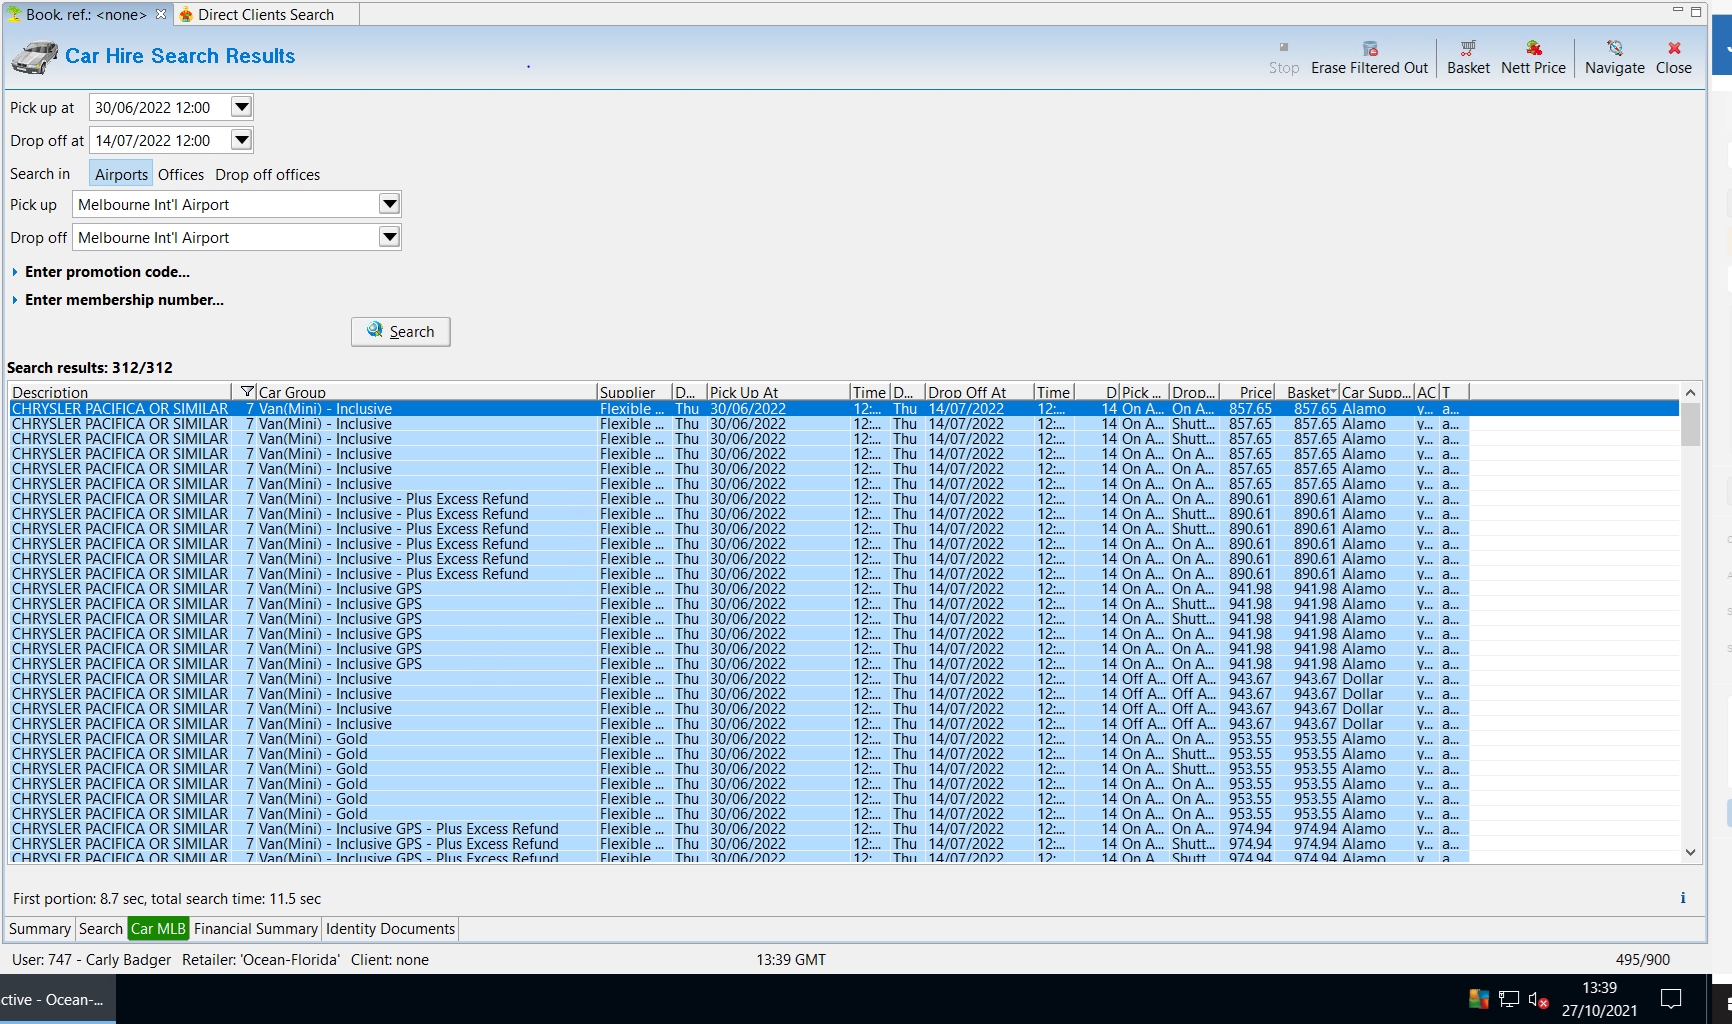
Task: Sort results by Description column header
Action: [120, 392]
